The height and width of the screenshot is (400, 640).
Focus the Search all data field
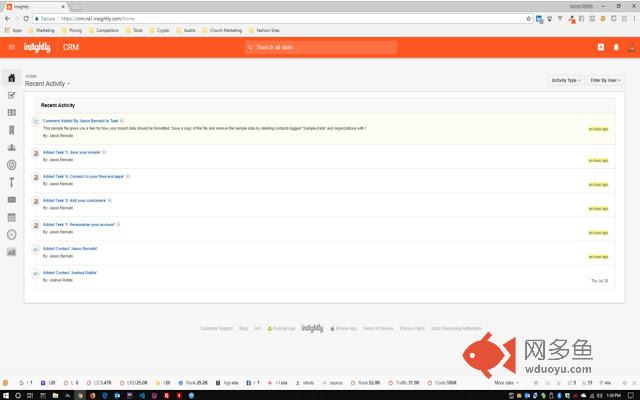(x=321, y=47)
